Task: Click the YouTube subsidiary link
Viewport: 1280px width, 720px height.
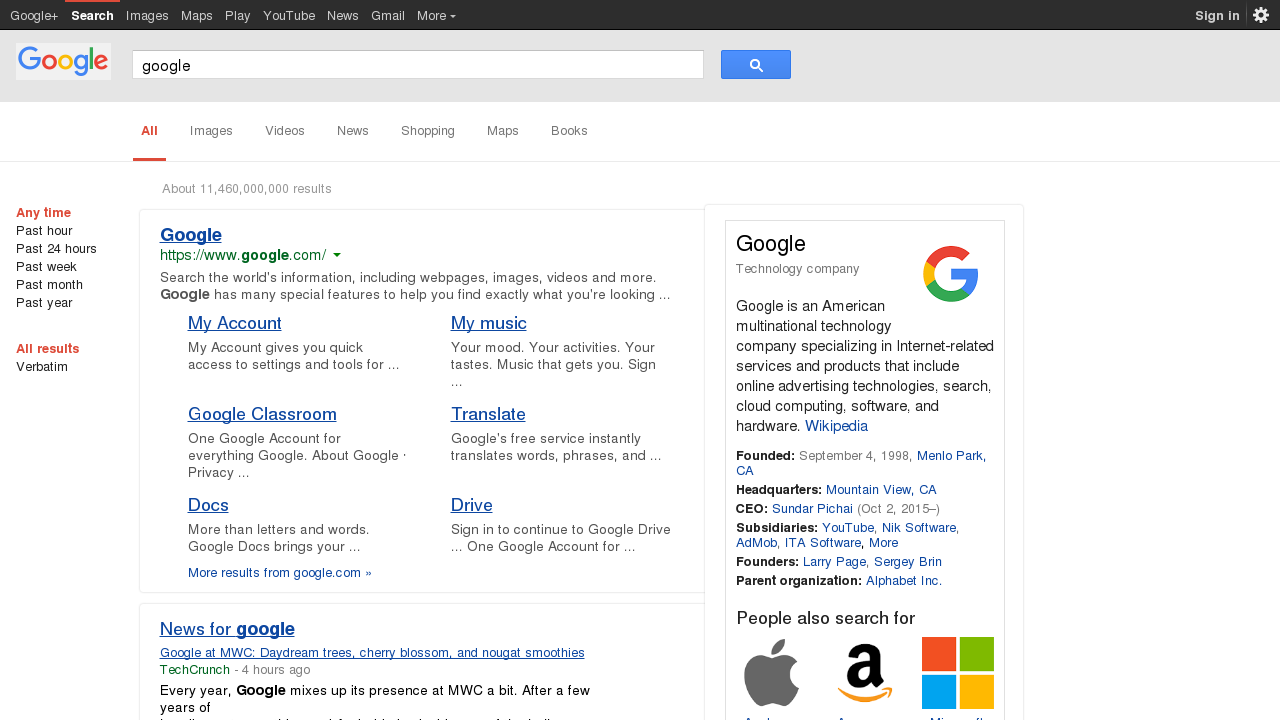Action: point(847,528)
